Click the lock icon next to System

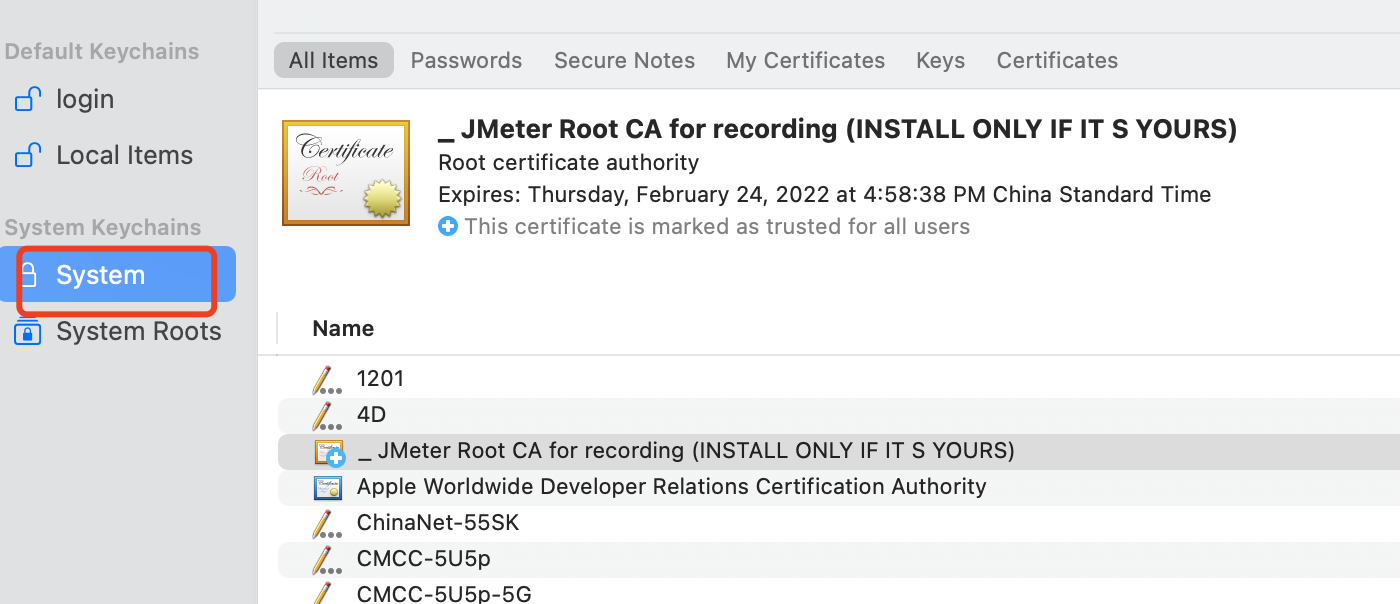30,275
